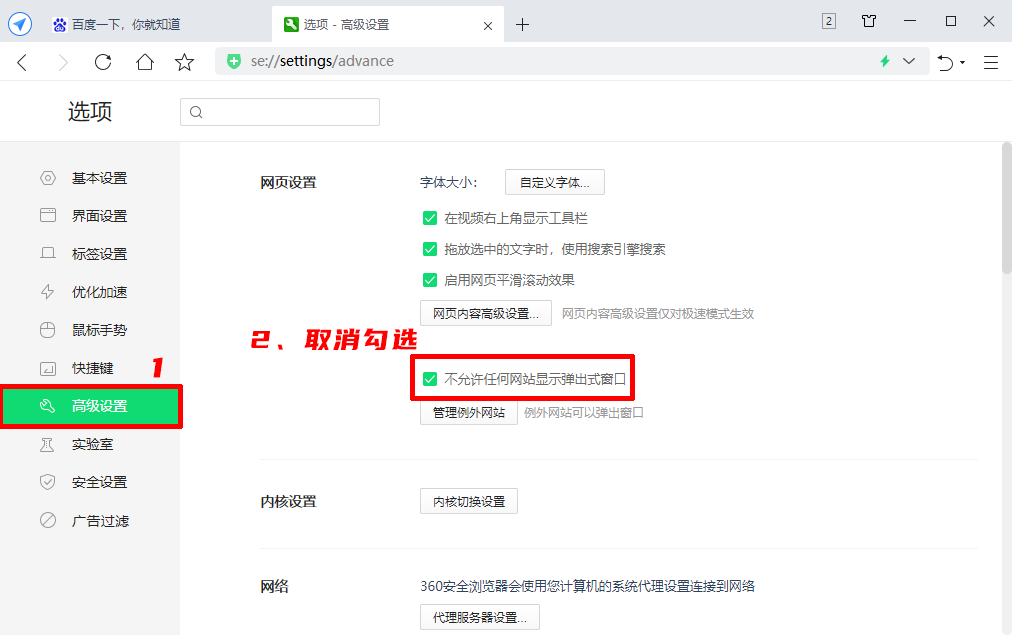Click the browser back arrow
Viewport: 1012px width, 635px height.
click(x=22, y=62)
